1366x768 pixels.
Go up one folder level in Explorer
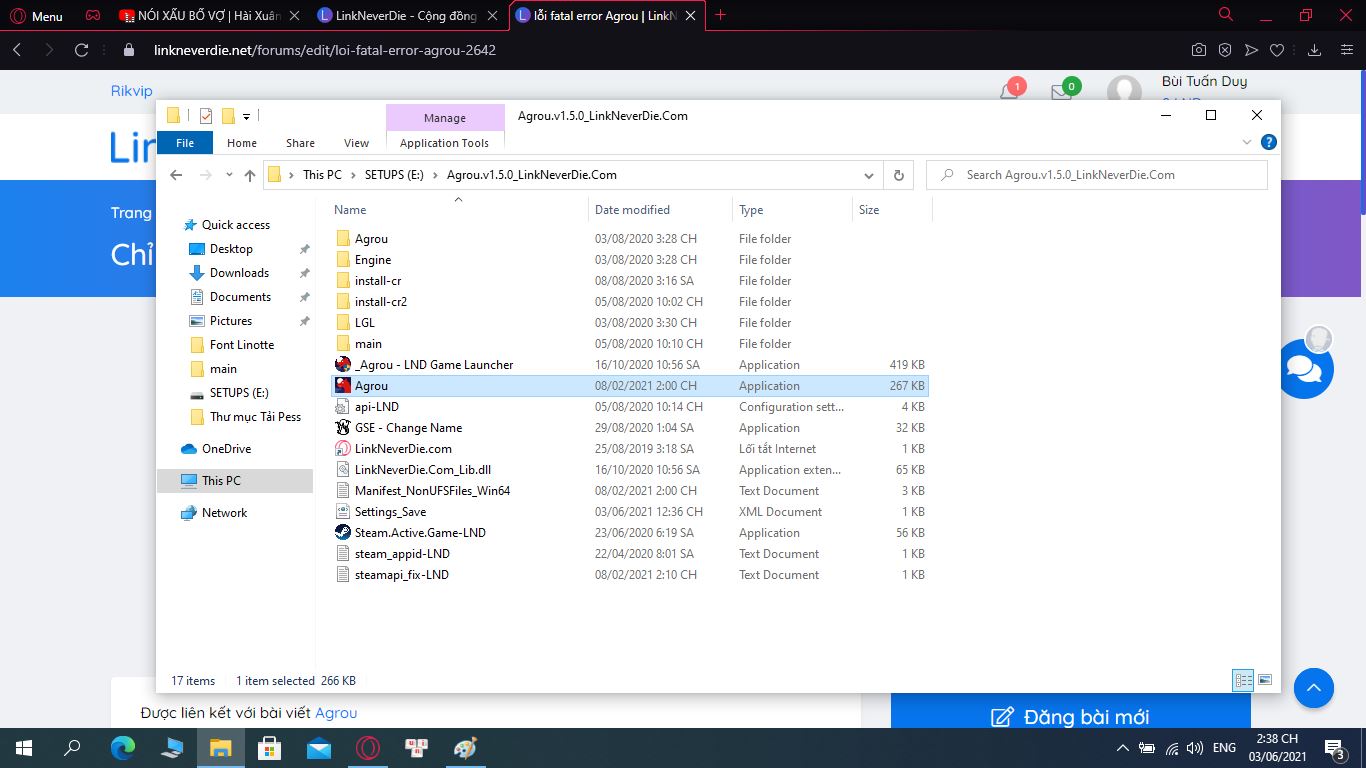[250, 175]
